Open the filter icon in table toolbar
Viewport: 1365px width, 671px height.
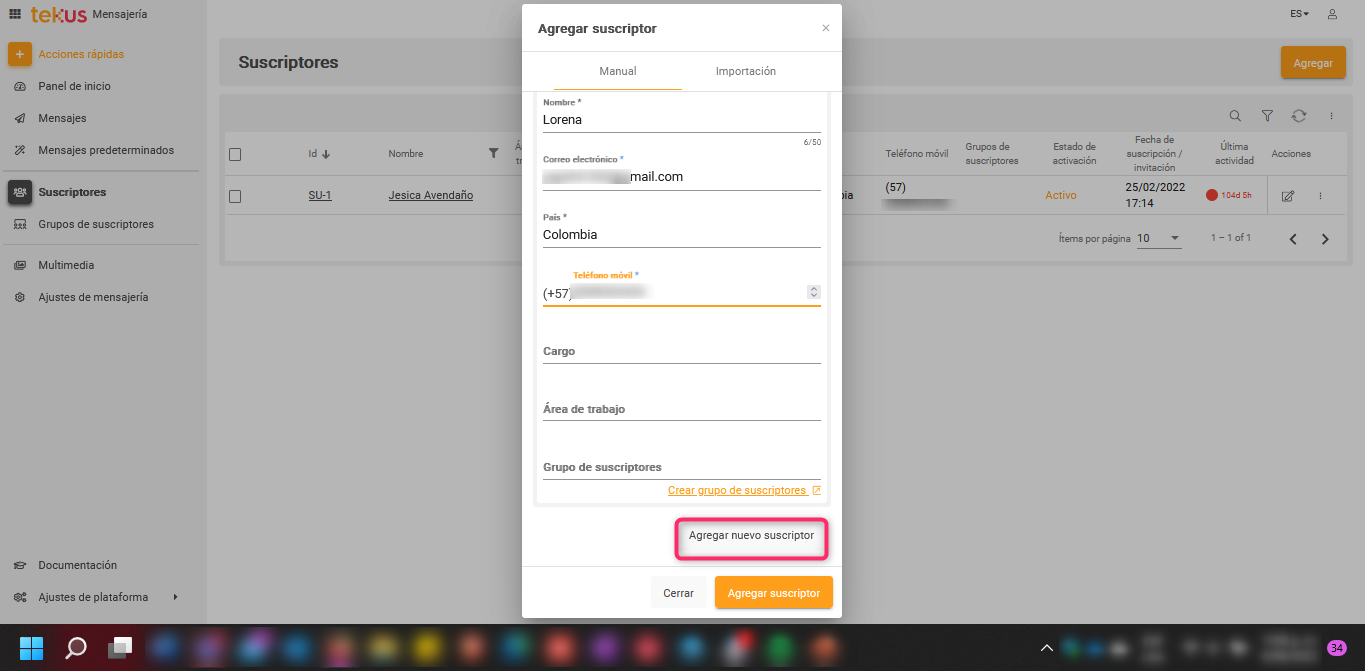[1267, 116]
